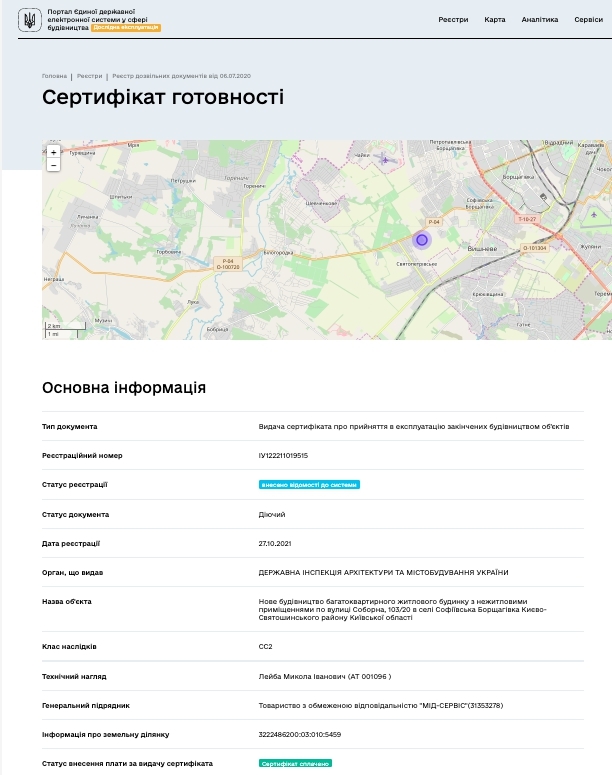Click the P-04 road label near marker
The height and width of the screenshot is (775, 612).
point(434,222)
